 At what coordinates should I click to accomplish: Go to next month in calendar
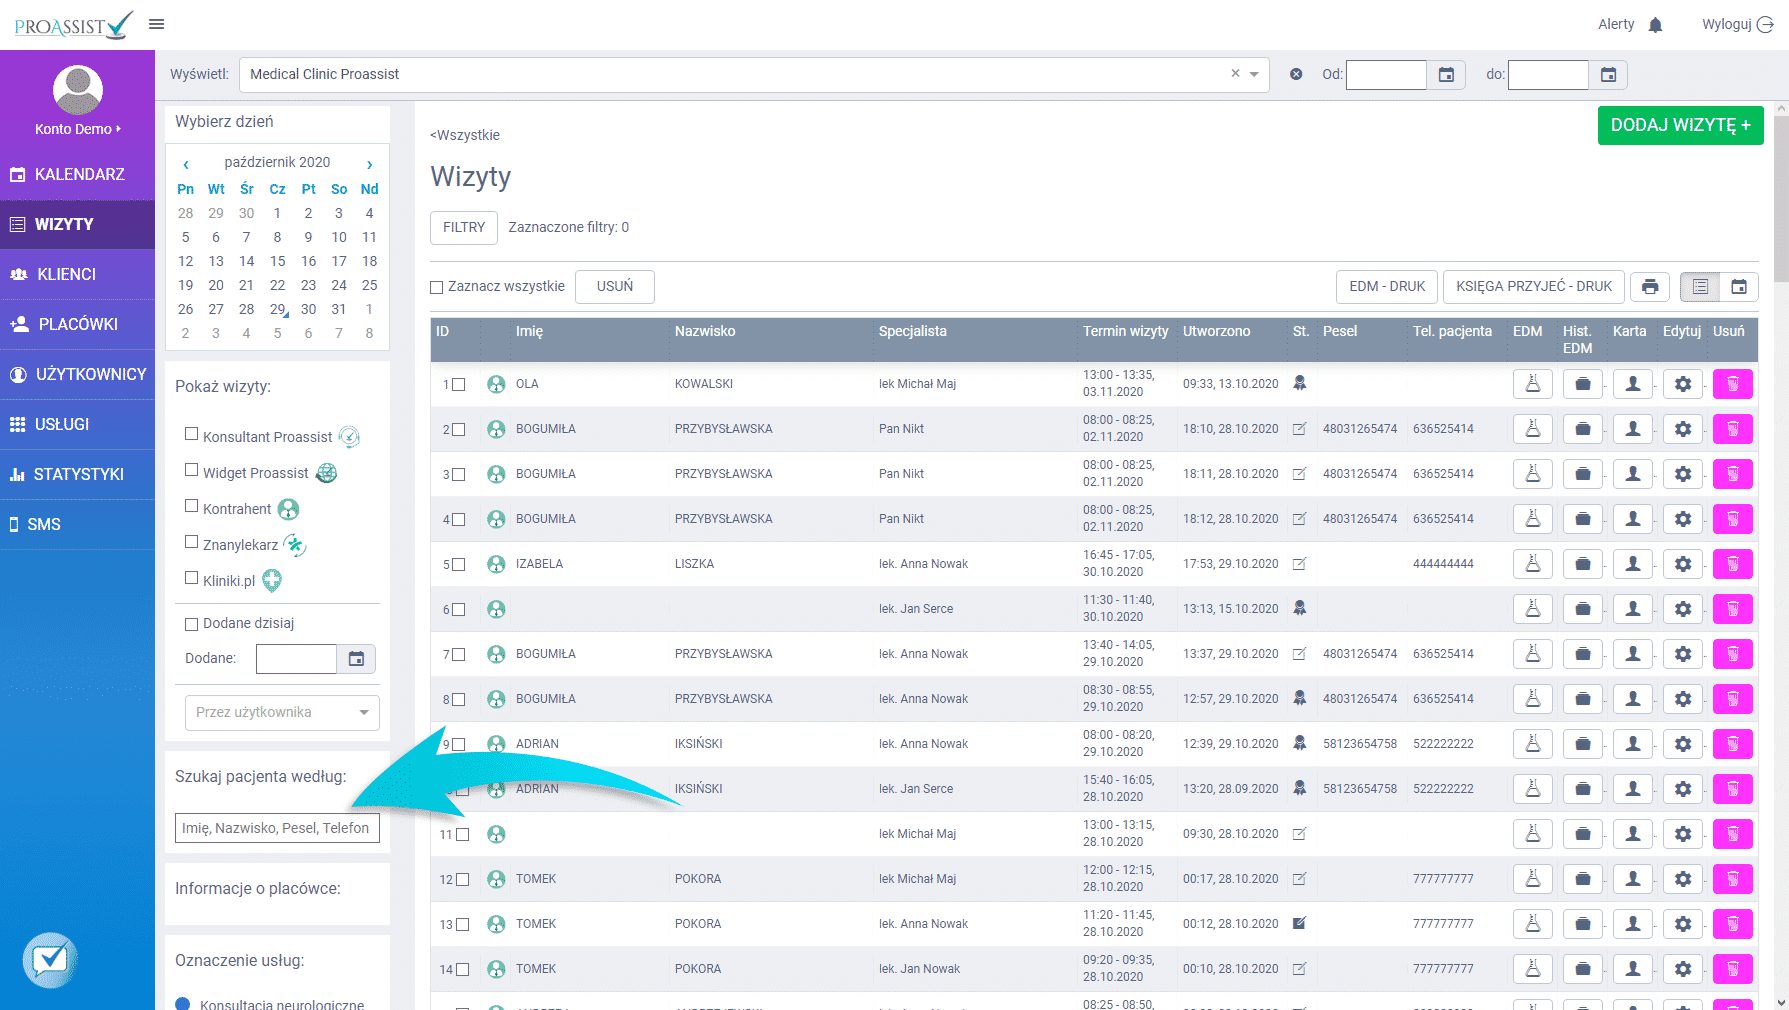point(369,164)
